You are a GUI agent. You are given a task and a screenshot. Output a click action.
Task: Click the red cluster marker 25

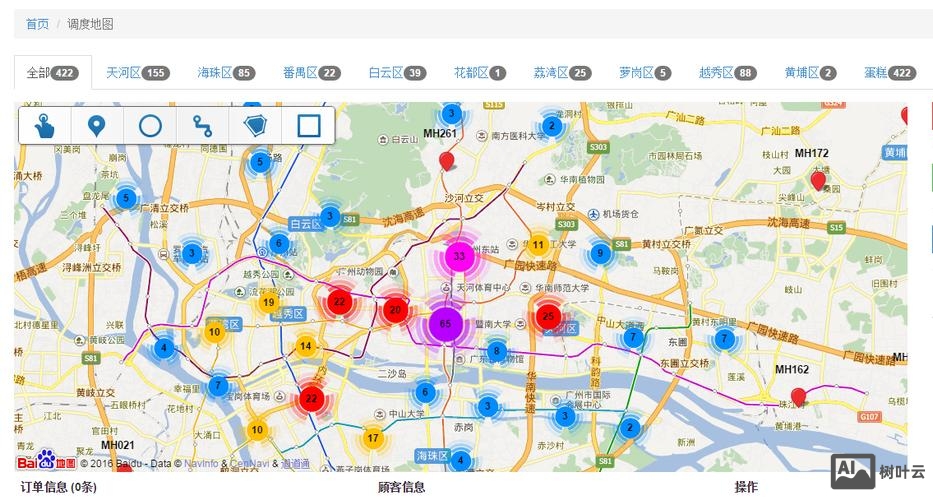coord(549,316)
